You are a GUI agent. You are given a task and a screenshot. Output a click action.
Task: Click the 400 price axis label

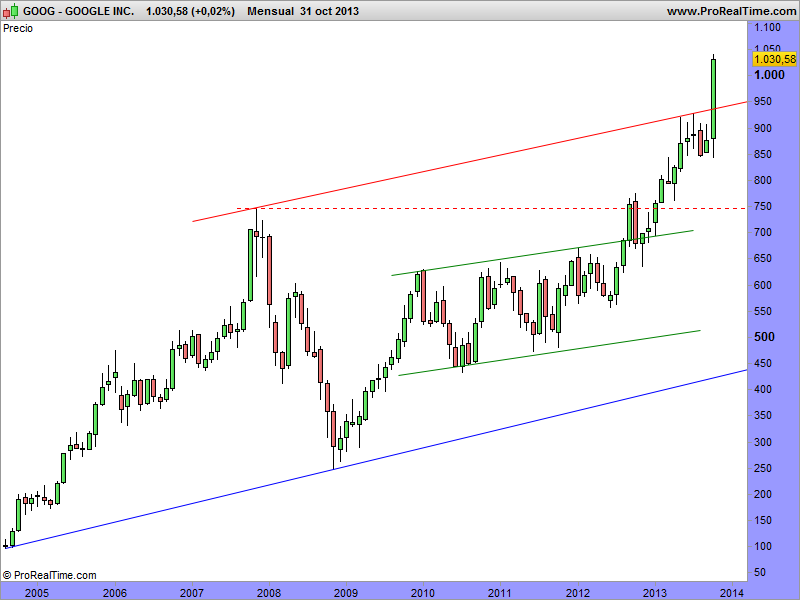coord(763,389)
